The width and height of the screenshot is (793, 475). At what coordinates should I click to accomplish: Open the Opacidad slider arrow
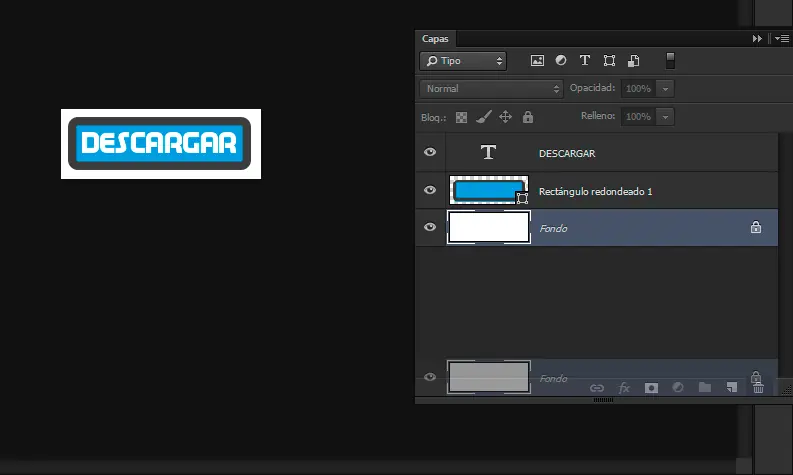point(665,89)
